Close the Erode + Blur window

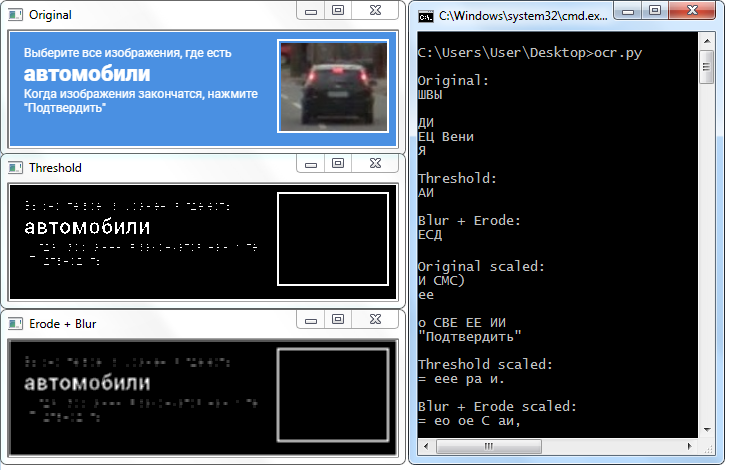coord(375,320)
